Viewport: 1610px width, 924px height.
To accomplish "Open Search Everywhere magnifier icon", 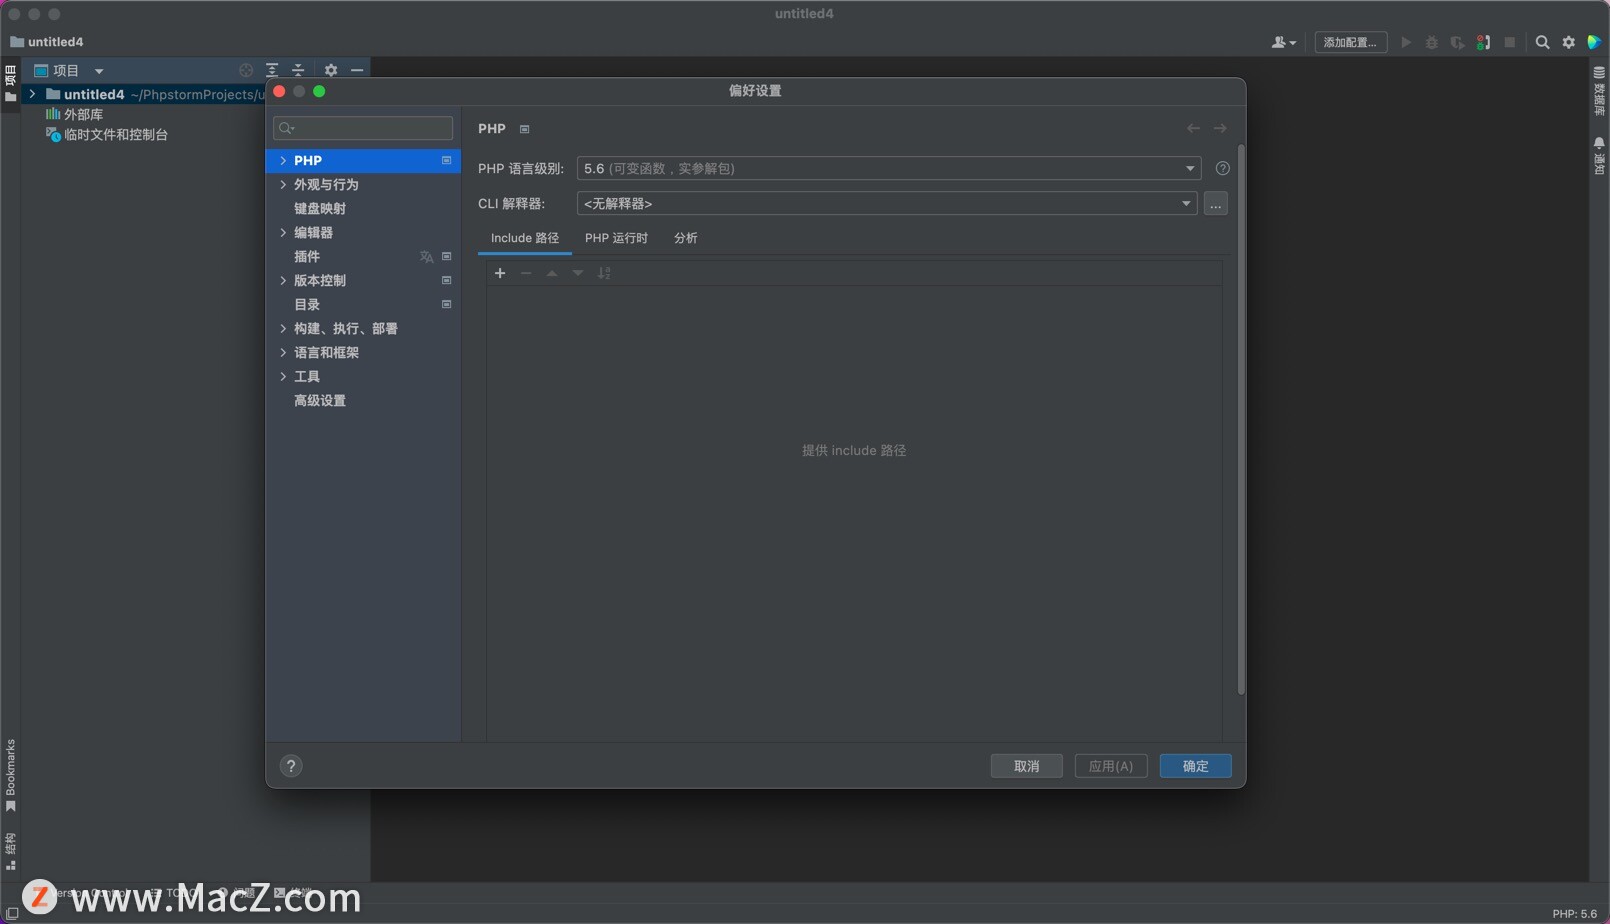I will [1542, 42].
